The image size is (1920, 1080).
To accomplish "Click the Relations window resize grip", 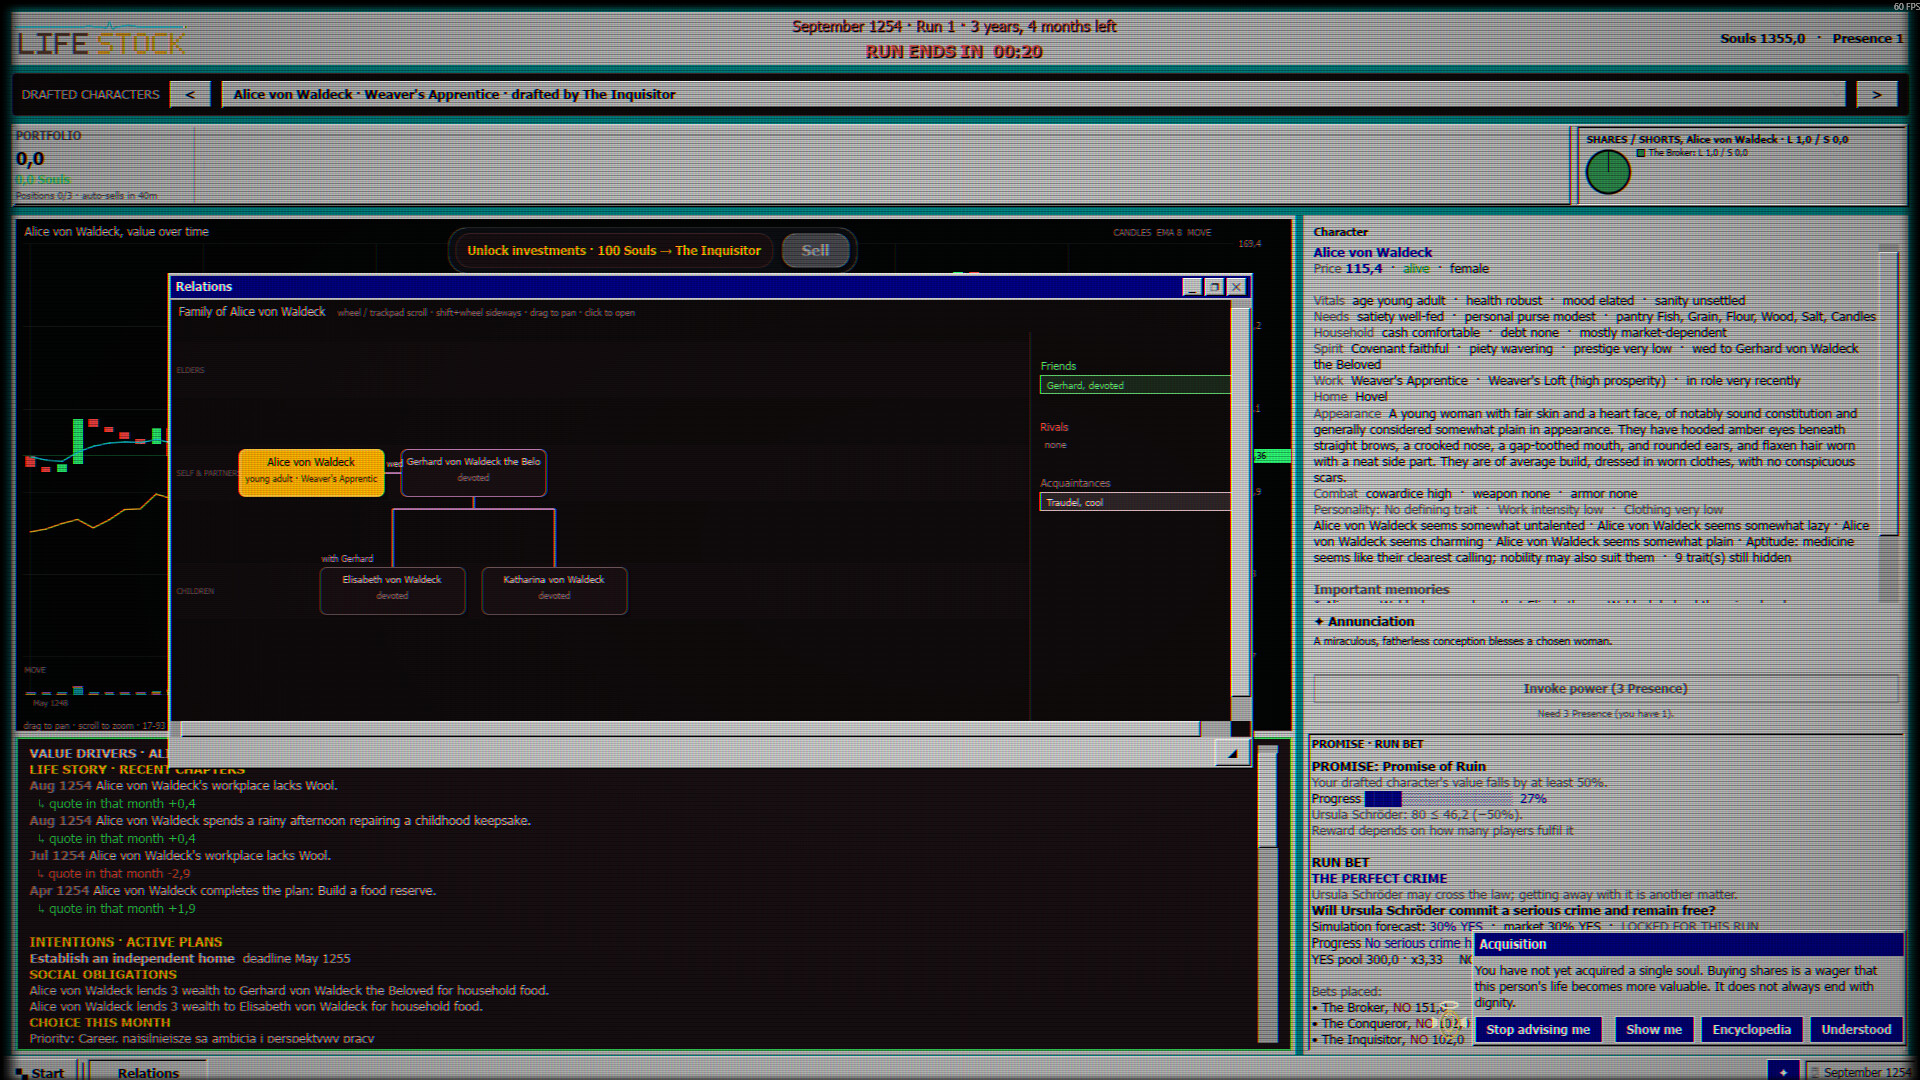I will 1232,754.
